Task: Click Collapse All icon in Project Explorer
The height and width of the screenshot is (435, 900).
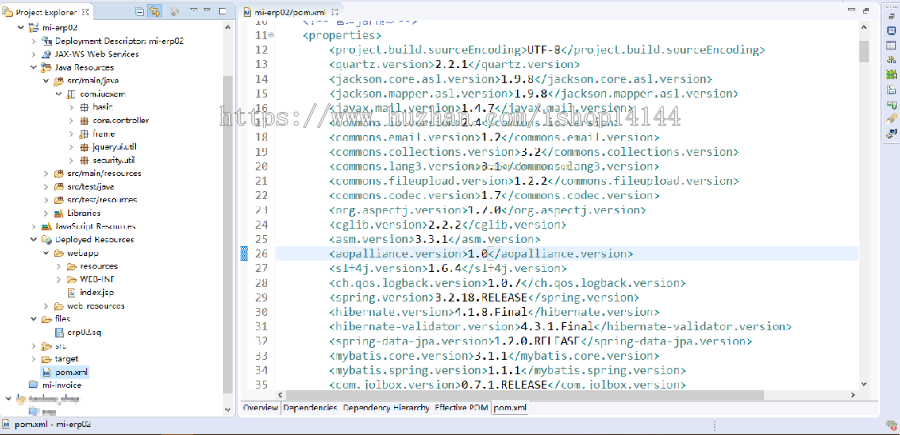Action: (138, 12)
